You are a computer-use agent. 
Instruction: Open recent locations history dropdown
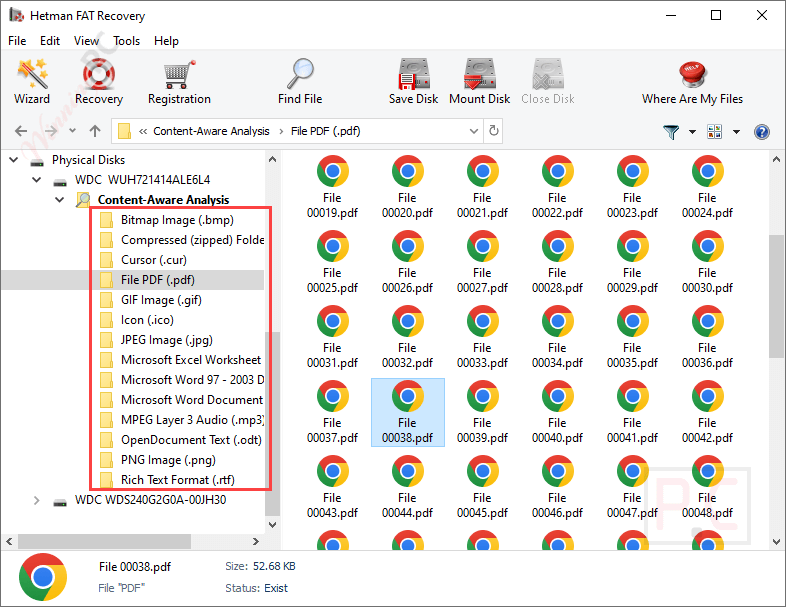pyautogui.click(x=72, y=131)
